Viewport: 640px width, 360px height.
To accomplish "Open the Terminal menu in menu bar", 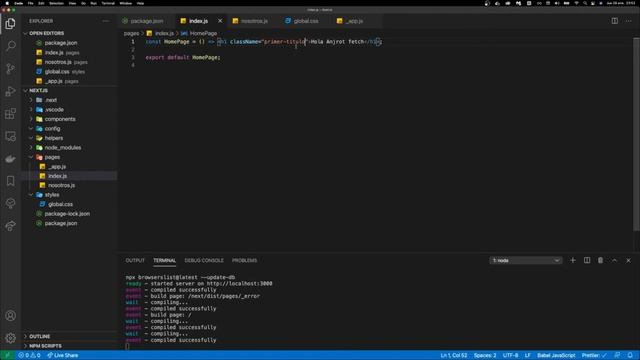I will (108, 3).
